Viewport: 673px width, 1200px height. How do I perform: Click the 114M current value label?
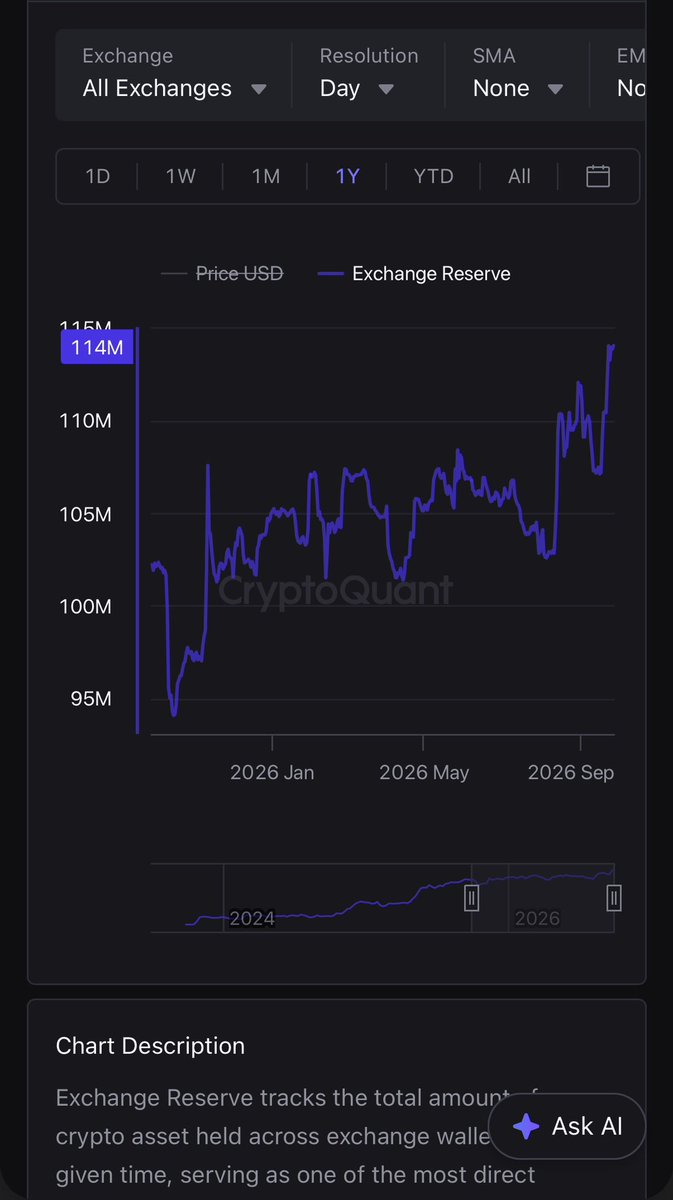[97, 347]
